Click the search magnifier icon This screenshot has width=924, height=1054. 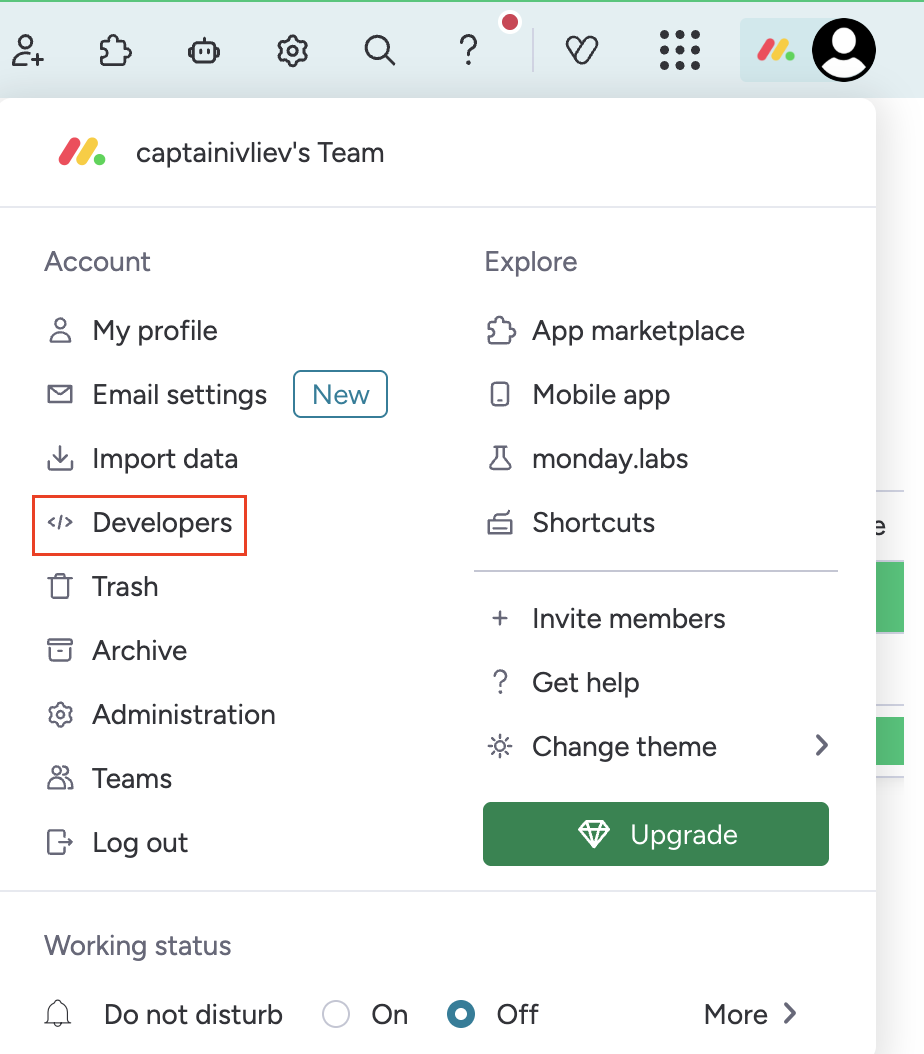(x=380, y=50)
